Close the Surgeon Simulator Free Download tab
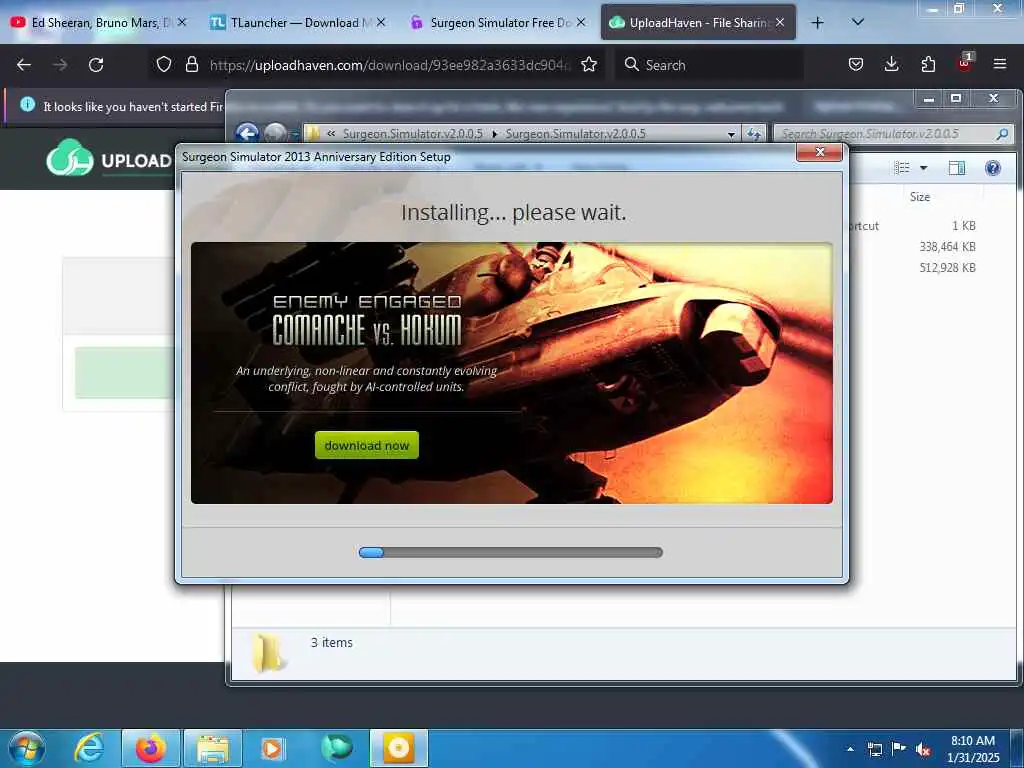 (581, 22)
